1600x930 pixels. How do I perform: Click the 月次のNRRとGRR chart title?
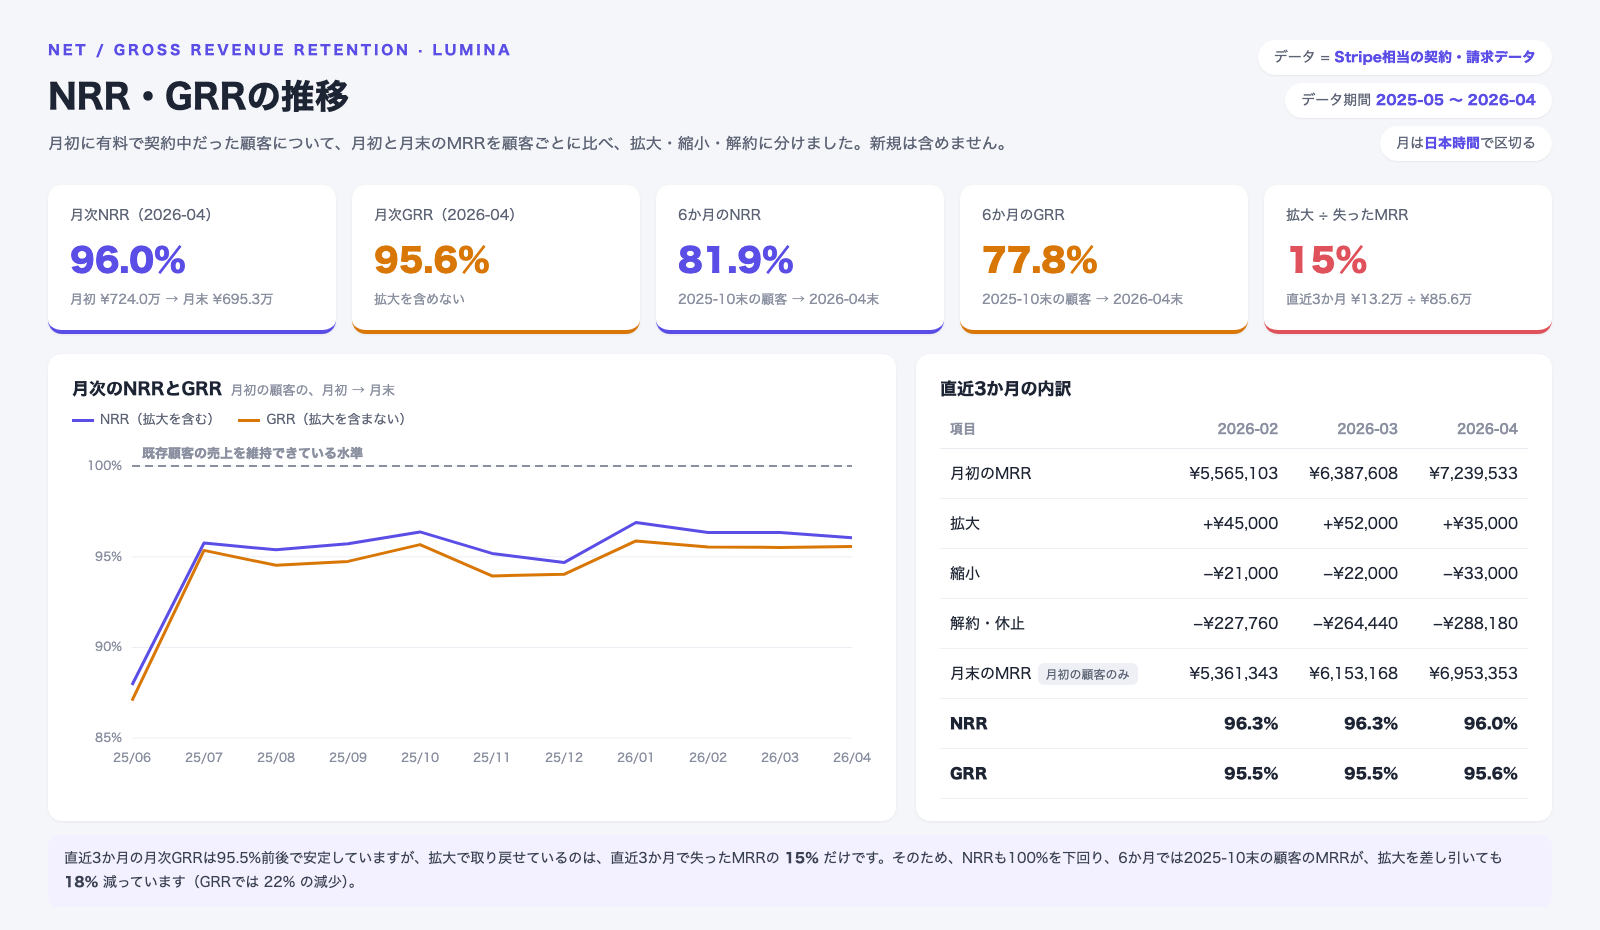[146, 389]
